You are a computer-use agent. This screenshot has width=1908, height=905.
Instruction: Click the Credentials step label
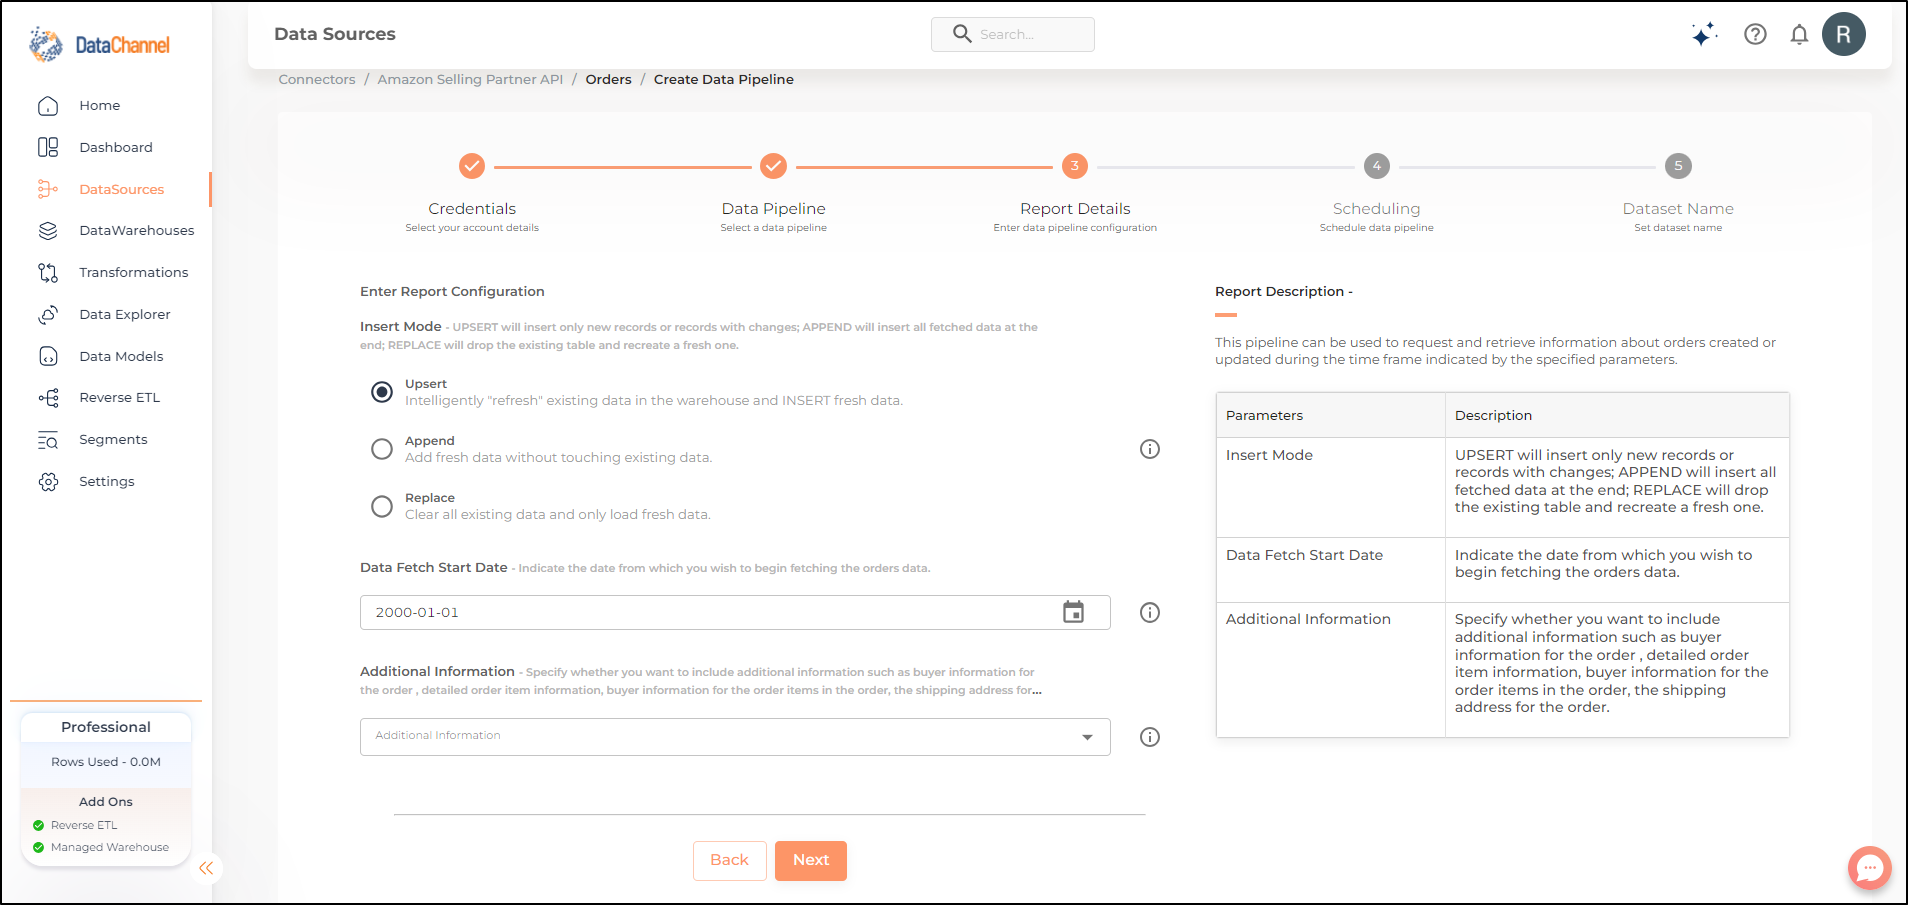472,208
